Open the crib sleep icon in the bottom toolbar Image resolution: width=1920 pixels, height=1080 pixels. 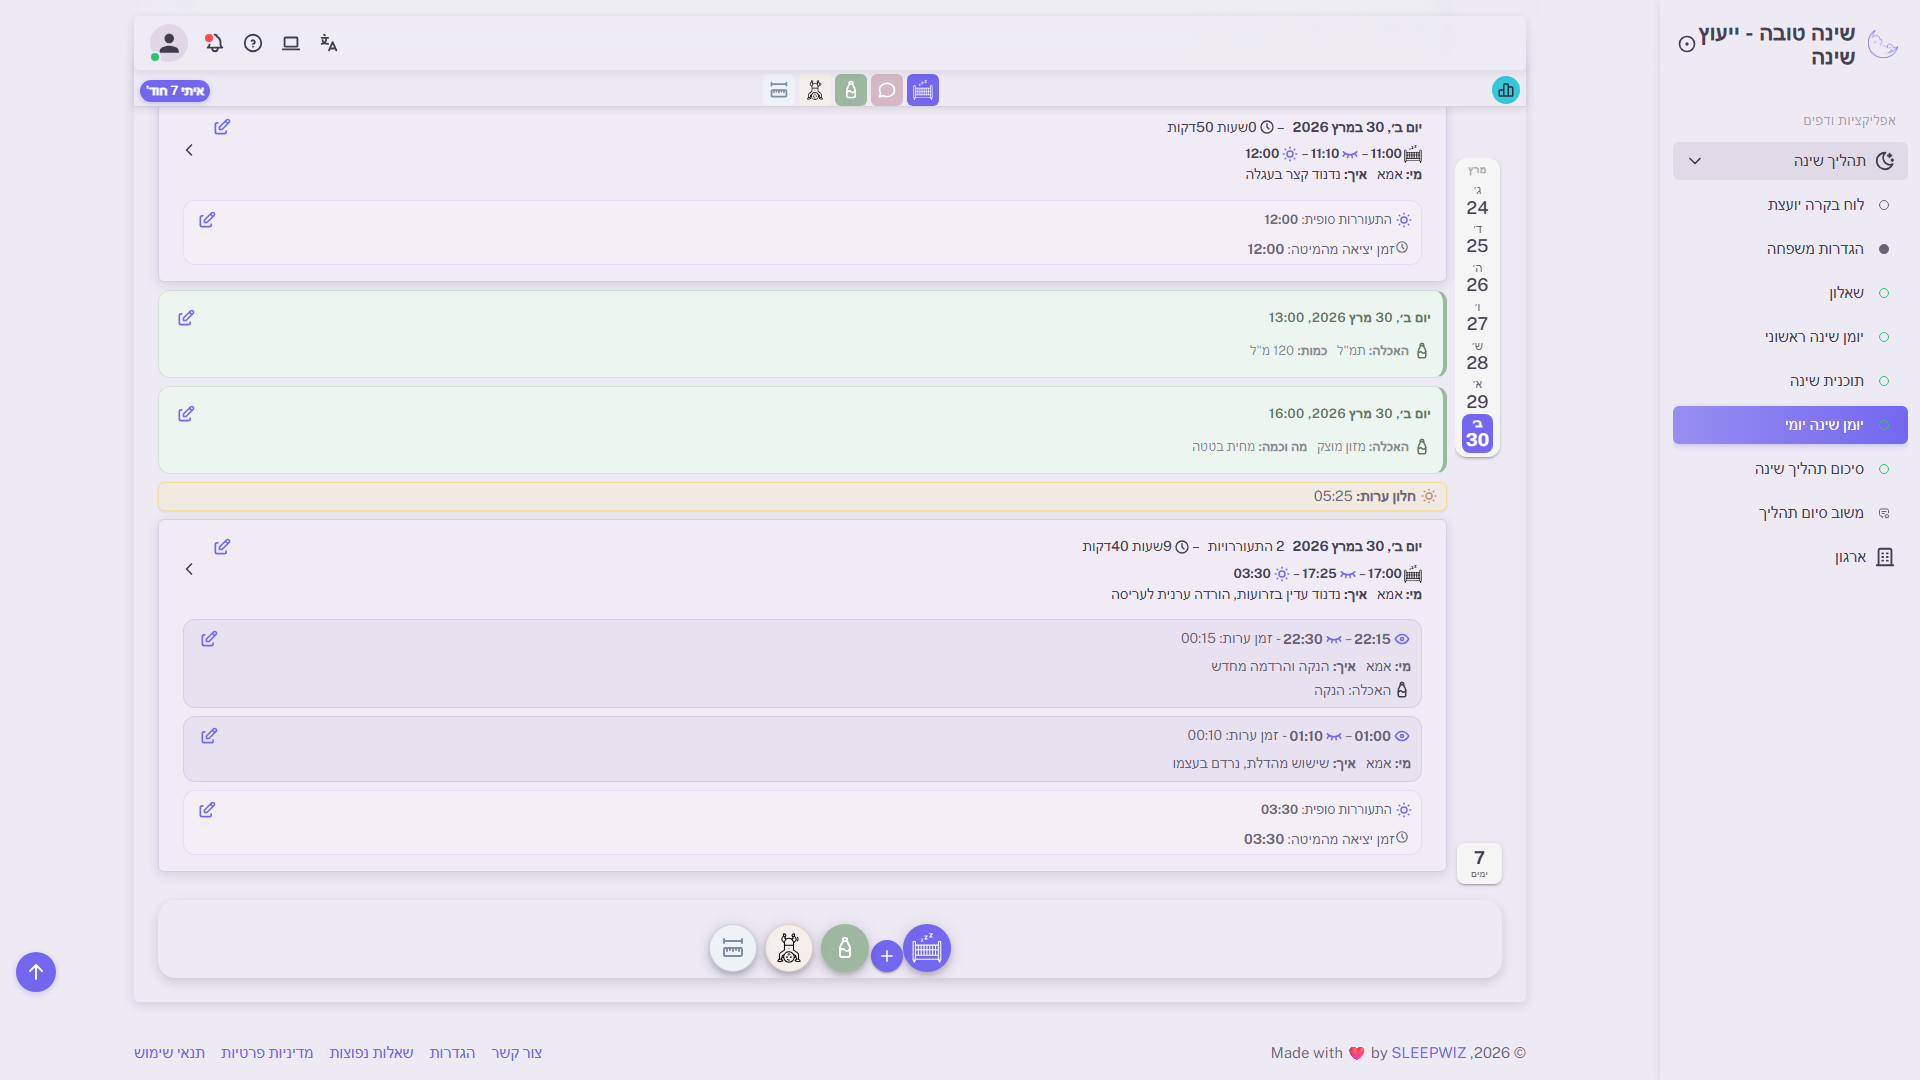click(x=926, y=948)
